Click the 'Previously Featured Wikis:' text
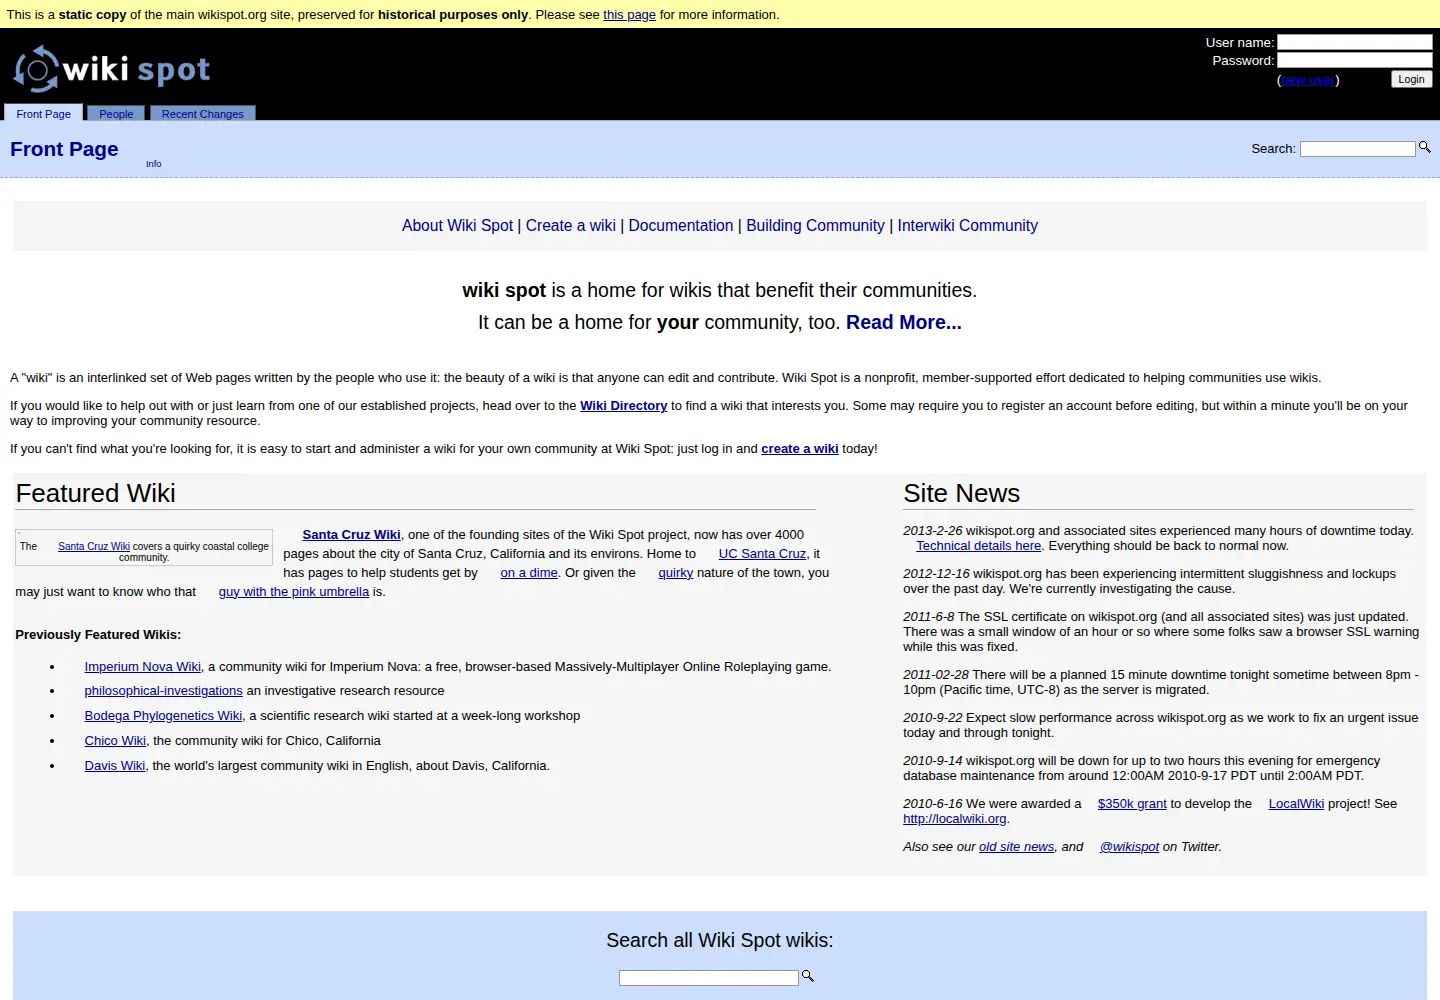This screenshot has height=1000, width=1440. (98, 635)
